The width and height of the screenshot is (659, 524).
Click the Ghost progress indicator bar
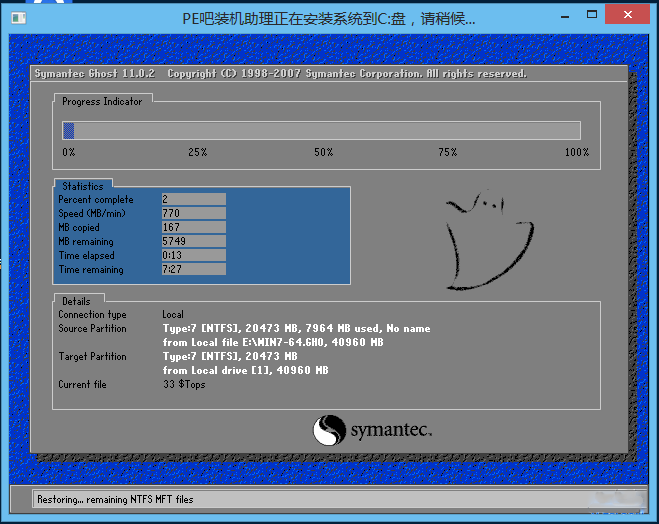click(x=322, y=131)
